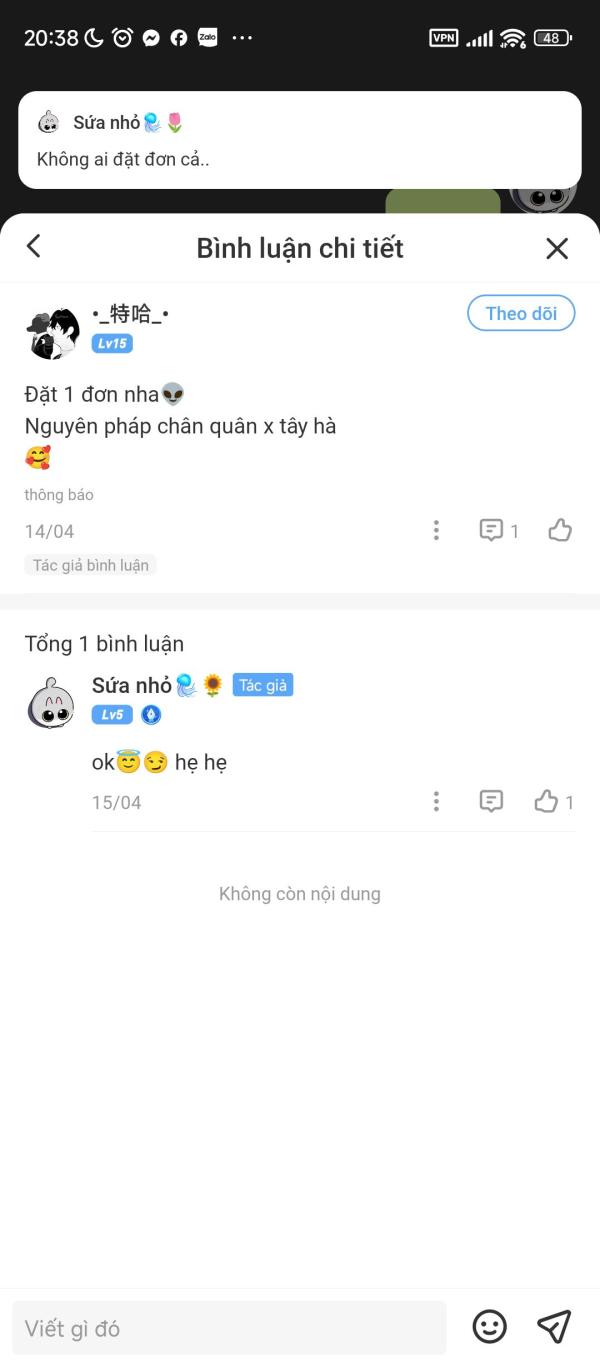Focus the Viết gì đó input field
The image size is (600, 1367).
[x=229, y=1328]
